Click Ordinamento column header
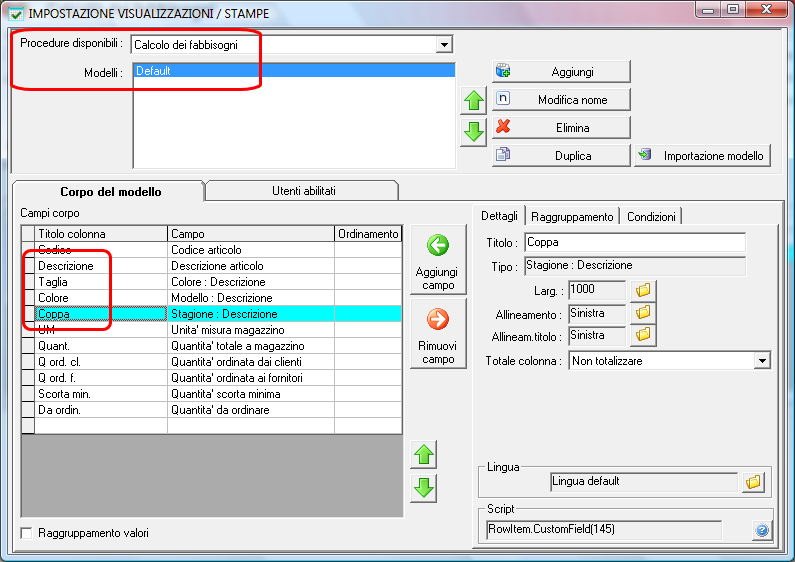Screen dimensions: 795x562 pyautogui.click(x=368, y=234)
